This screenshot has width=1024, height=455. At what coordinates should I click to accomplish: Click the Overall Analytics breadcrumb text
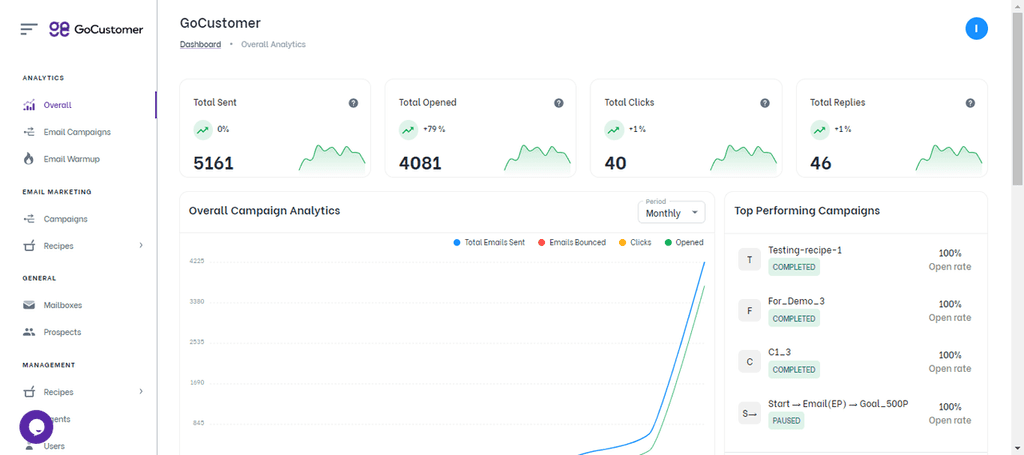[273, 44]
